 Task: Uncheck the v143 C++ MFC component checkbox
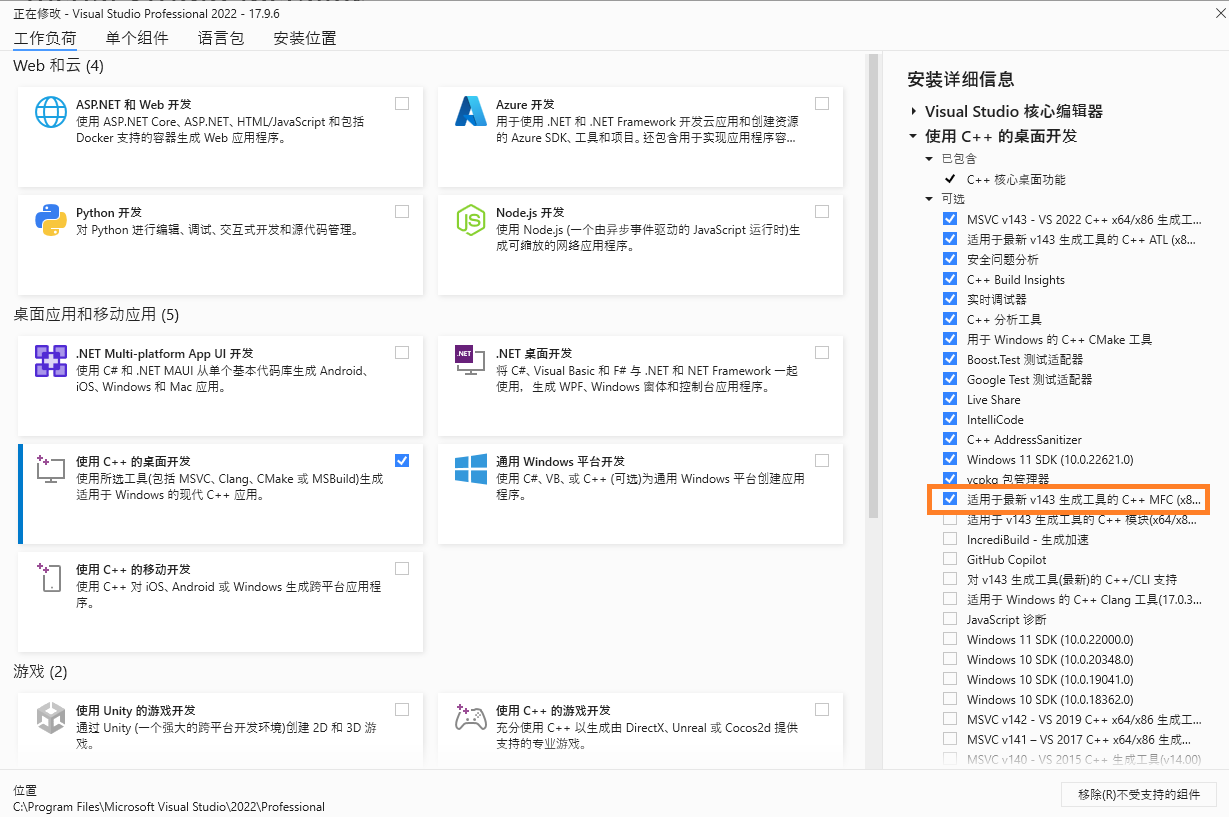[949, 498]
